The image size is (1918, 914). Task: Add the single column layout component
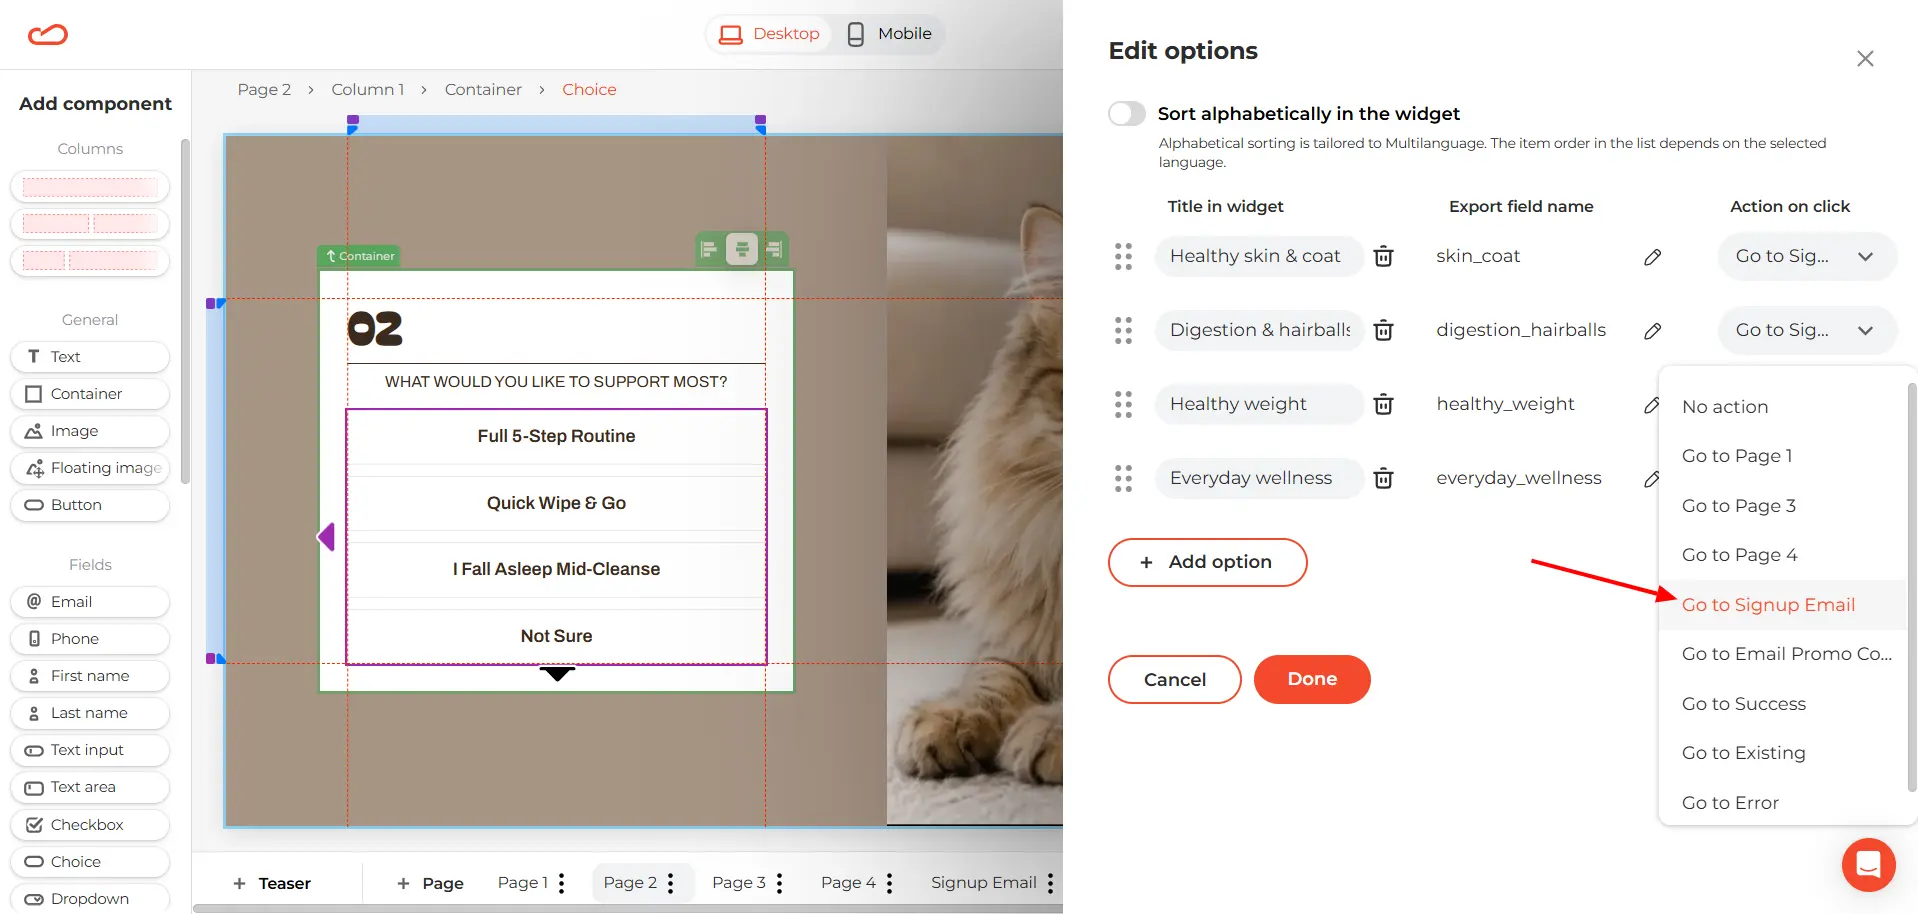(x=90, y=187)
